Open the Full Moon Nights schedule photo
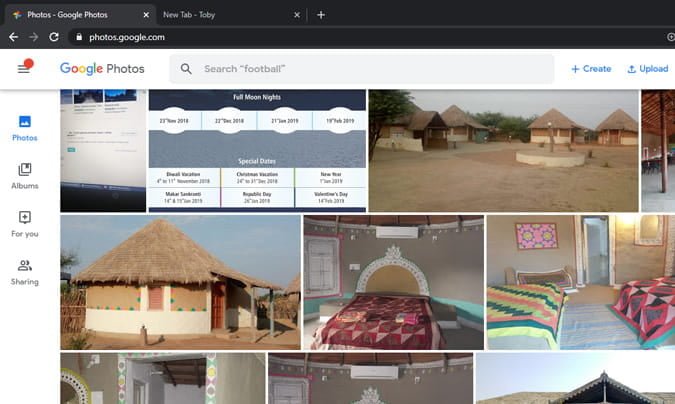The image size is (675, 404). coord(257,150)
